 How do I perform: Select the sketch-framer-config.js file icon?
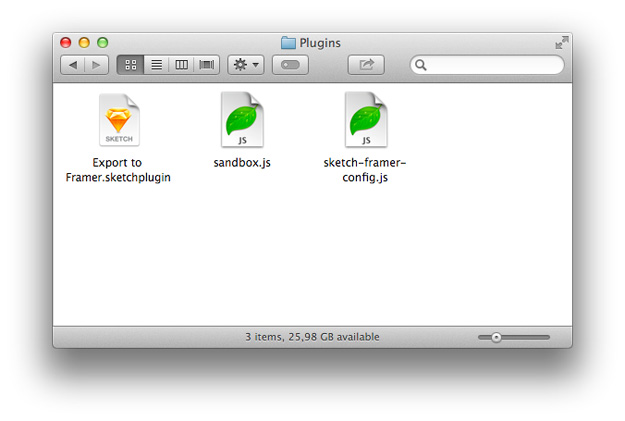366,120
